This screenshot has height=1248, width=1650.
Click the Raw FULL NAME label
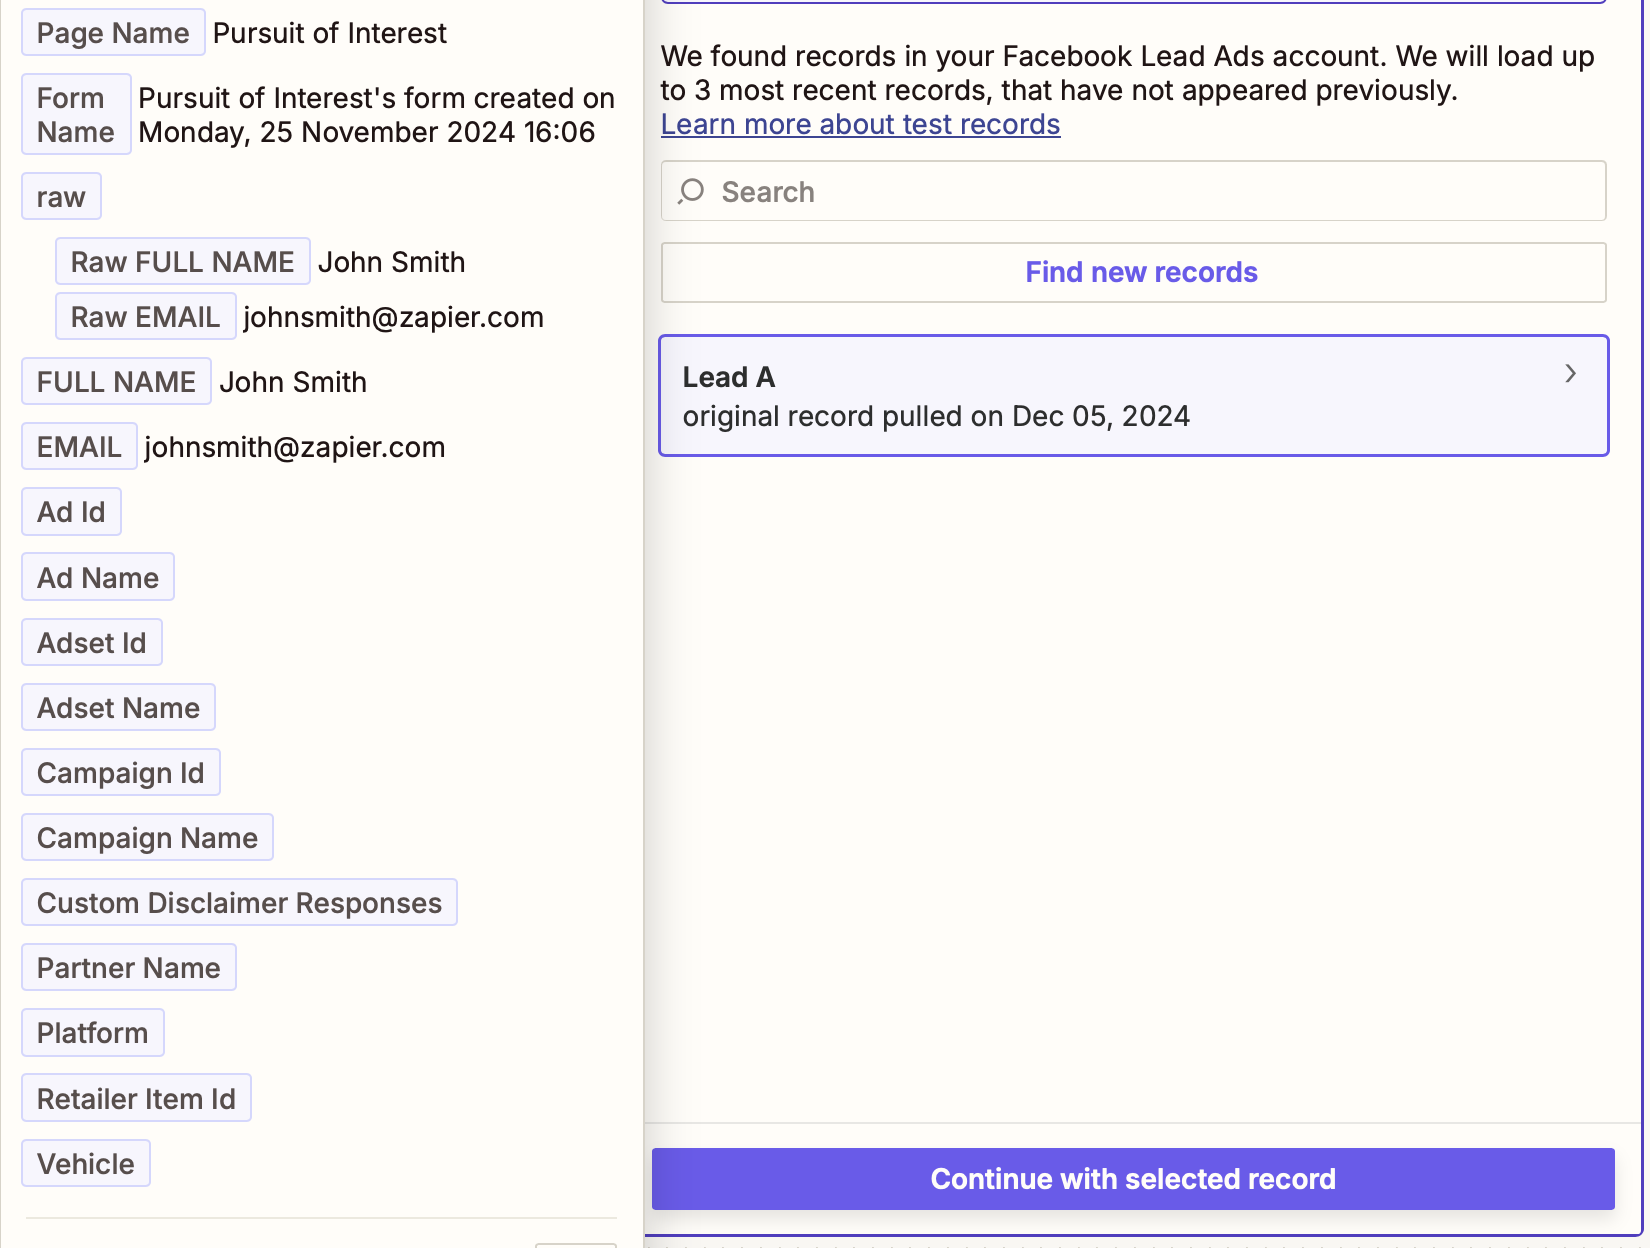[182, 262]
